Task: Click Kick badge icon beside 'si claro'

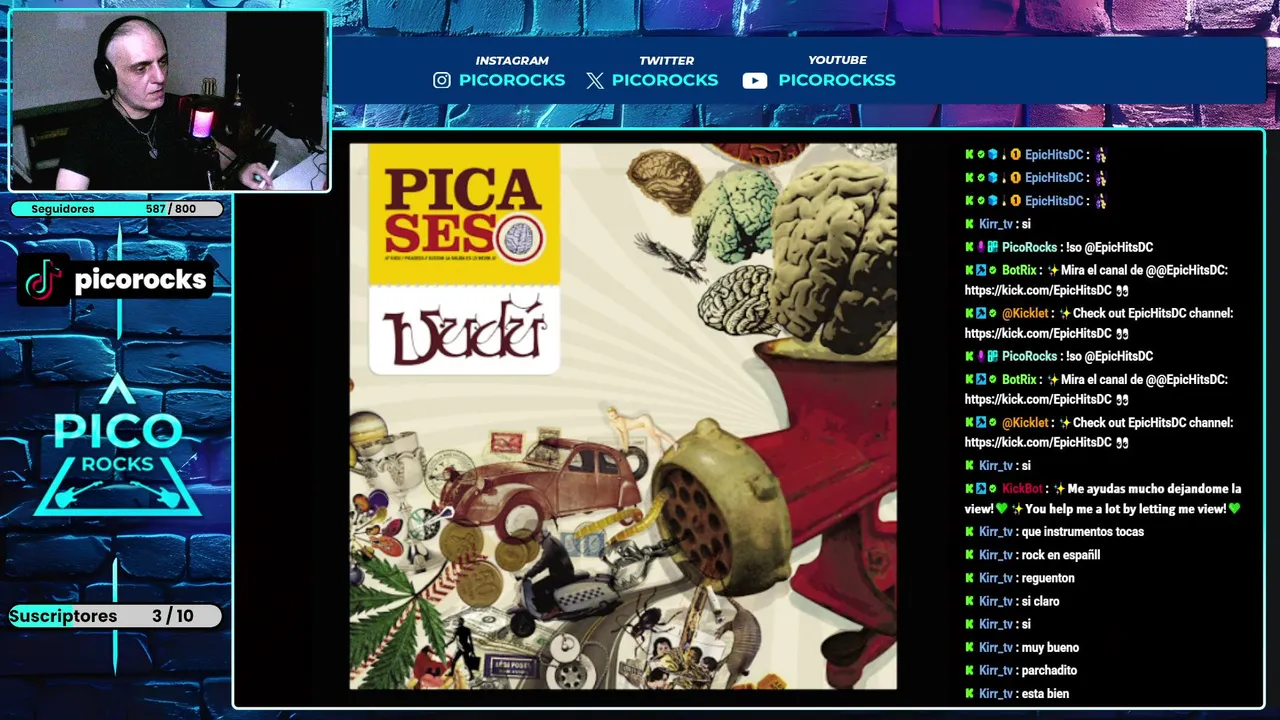Action: (x=969, y=601)
